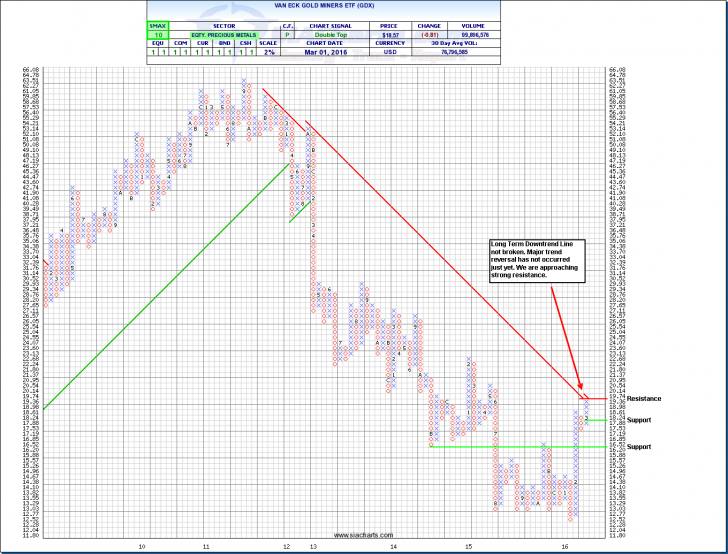
Task: Select the SMAX score value 10
Action: click(157, 32)
